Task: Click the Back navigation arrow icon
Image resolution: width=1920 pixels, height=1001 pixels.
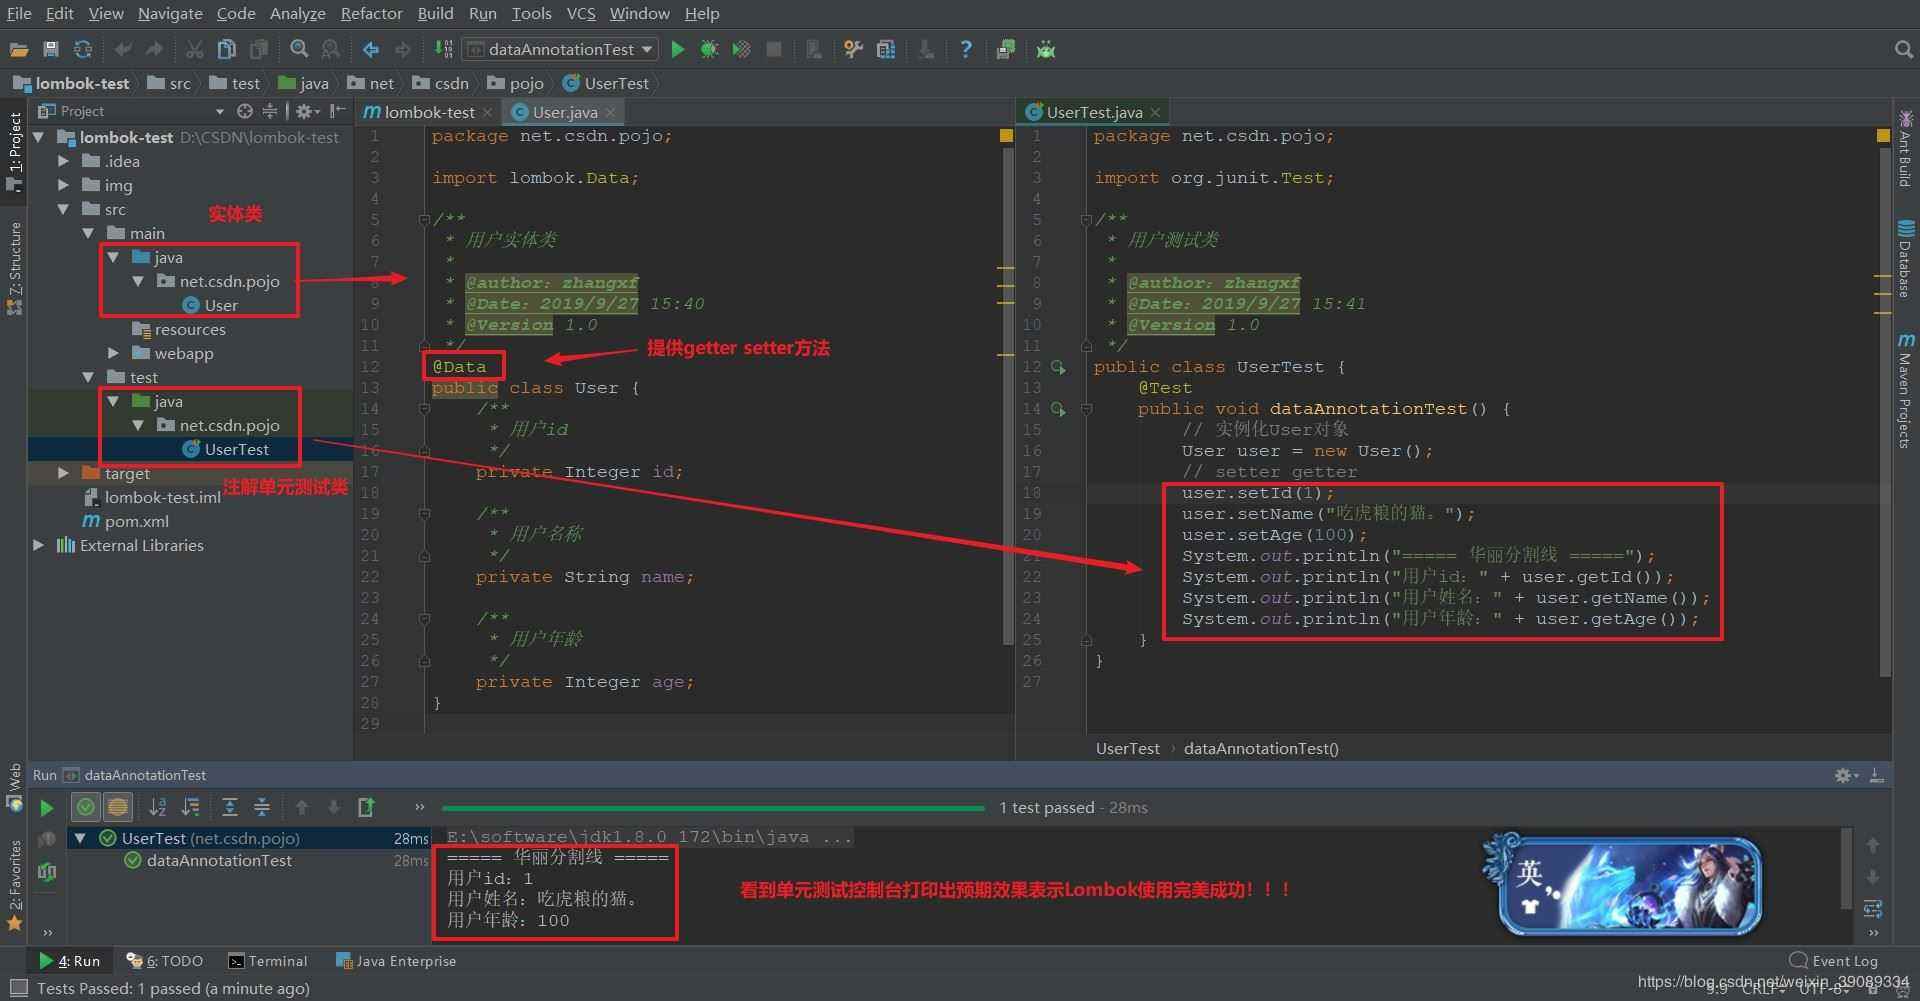Action: (371, 49)
